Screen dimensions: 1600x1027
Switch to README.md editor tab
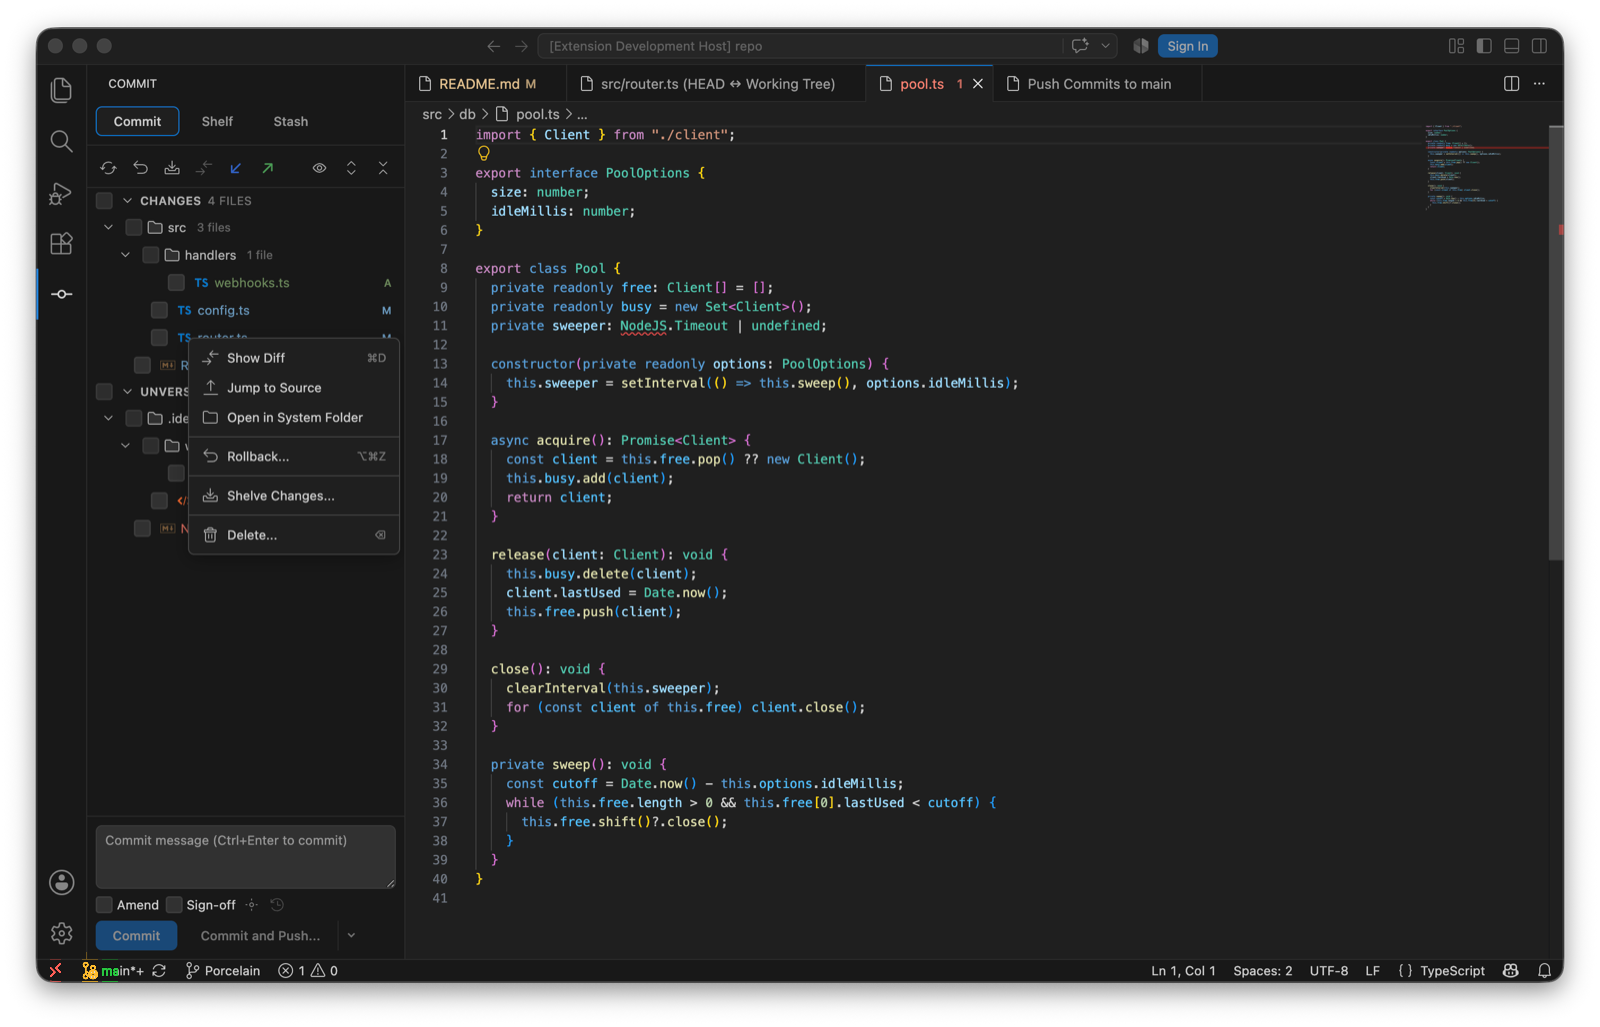[x=486, y=84]
